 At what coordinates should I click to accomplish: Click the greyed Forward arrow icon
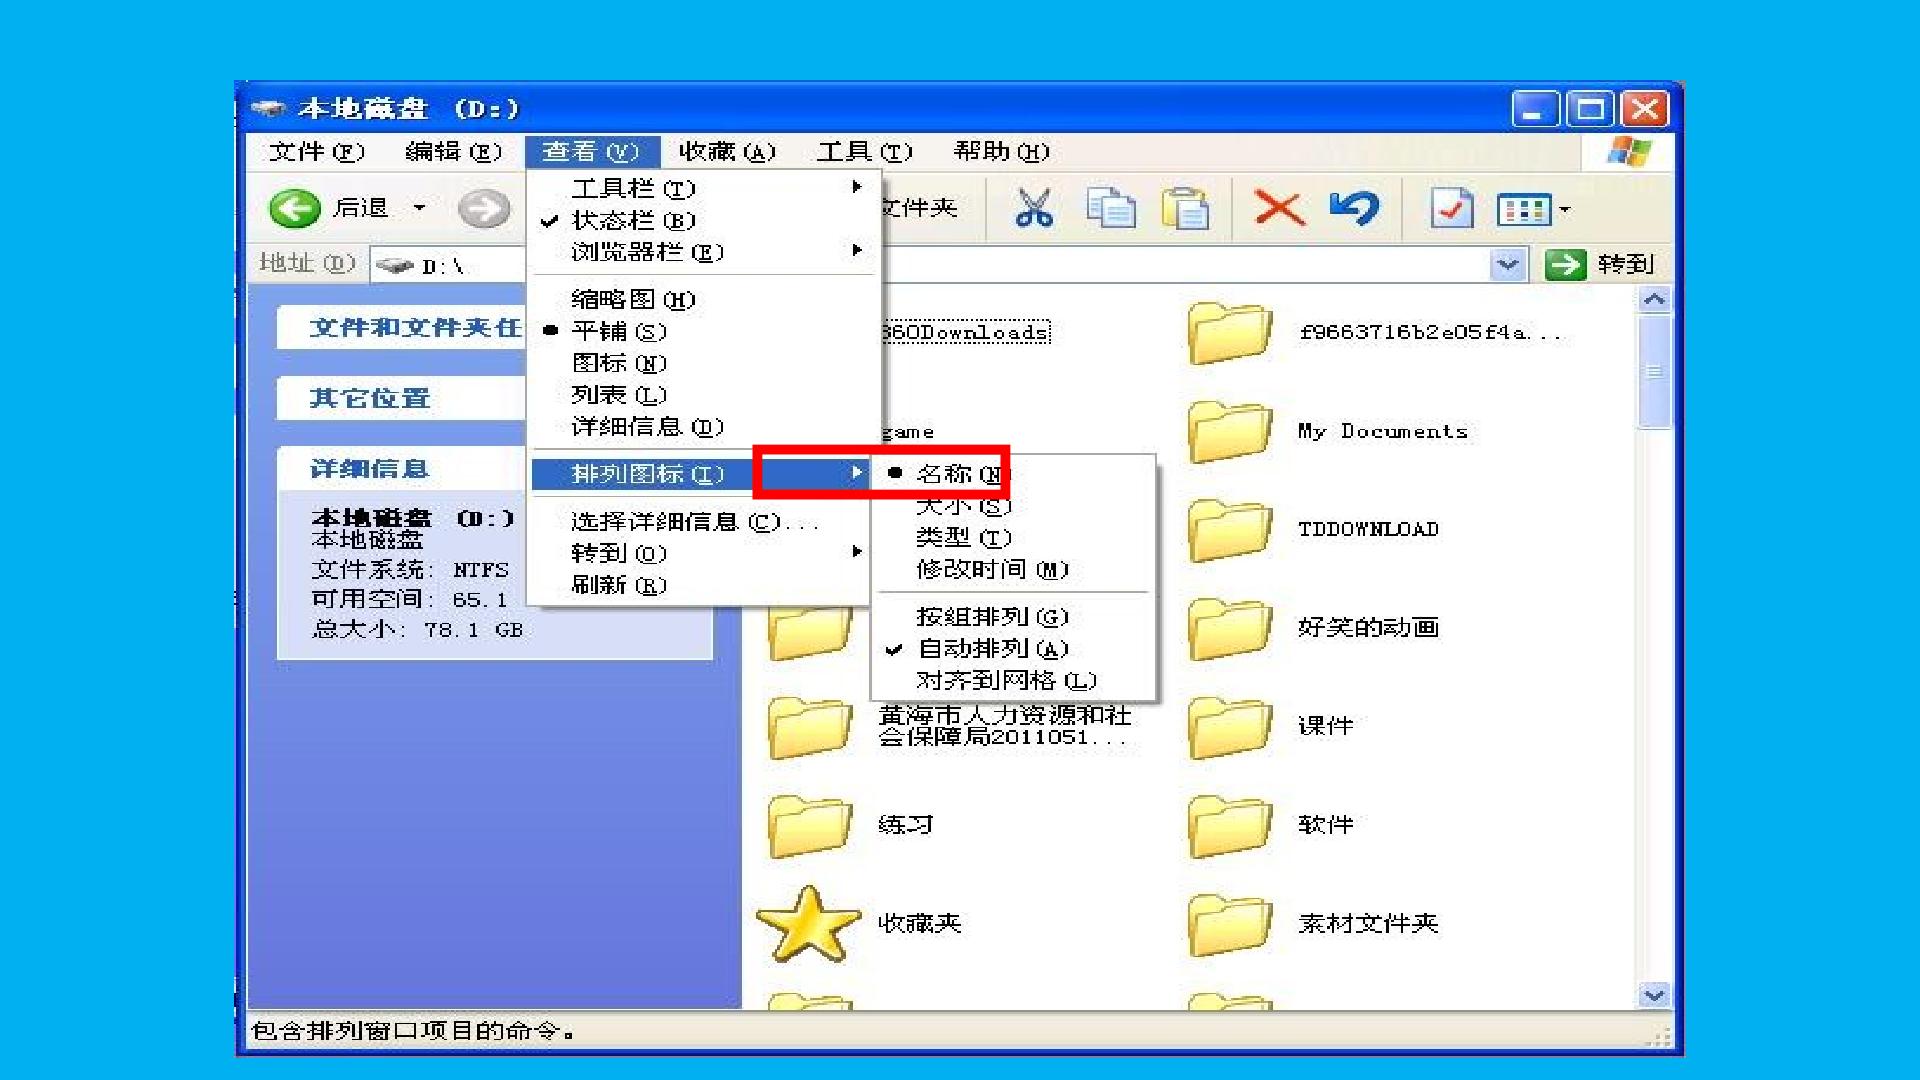[483, 209]
